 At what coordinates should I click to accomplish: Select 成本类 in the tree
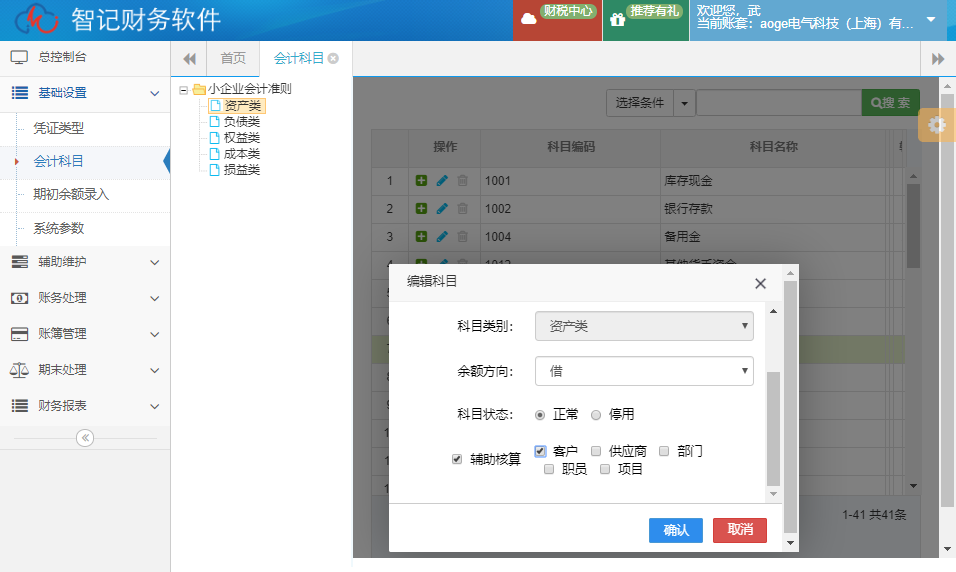coord(242,154)
